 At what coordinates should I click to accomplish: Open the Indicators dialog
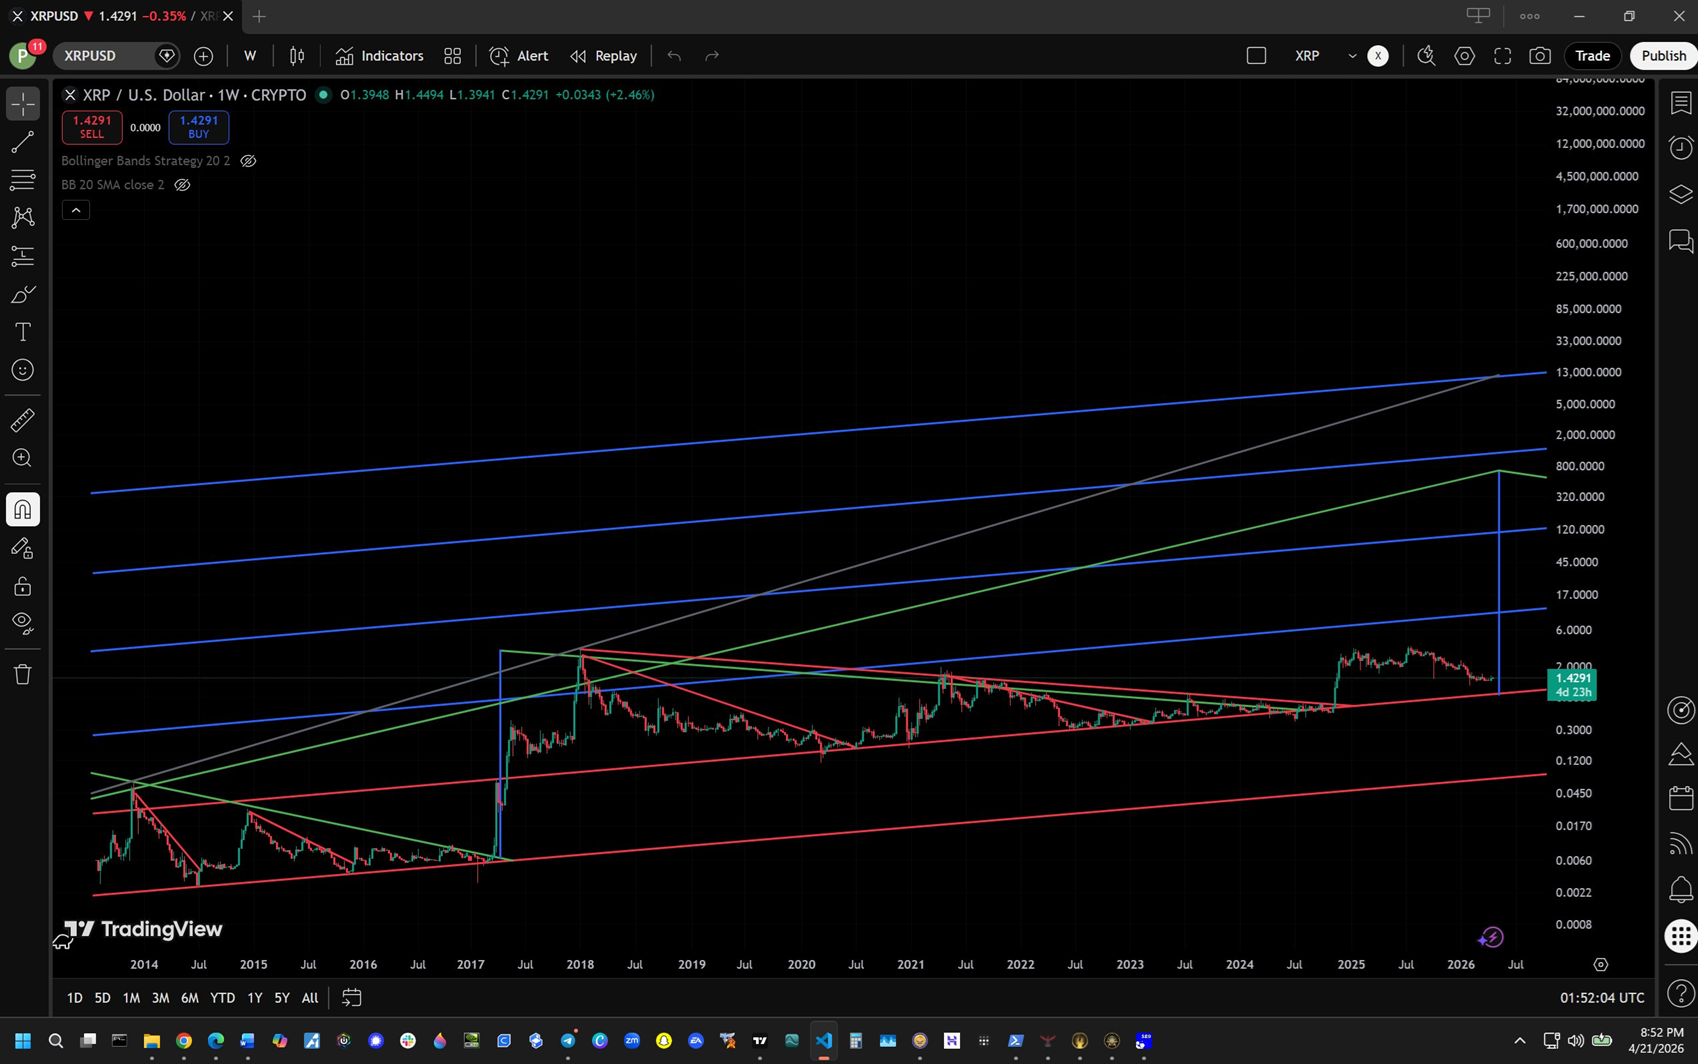(379, 56)
